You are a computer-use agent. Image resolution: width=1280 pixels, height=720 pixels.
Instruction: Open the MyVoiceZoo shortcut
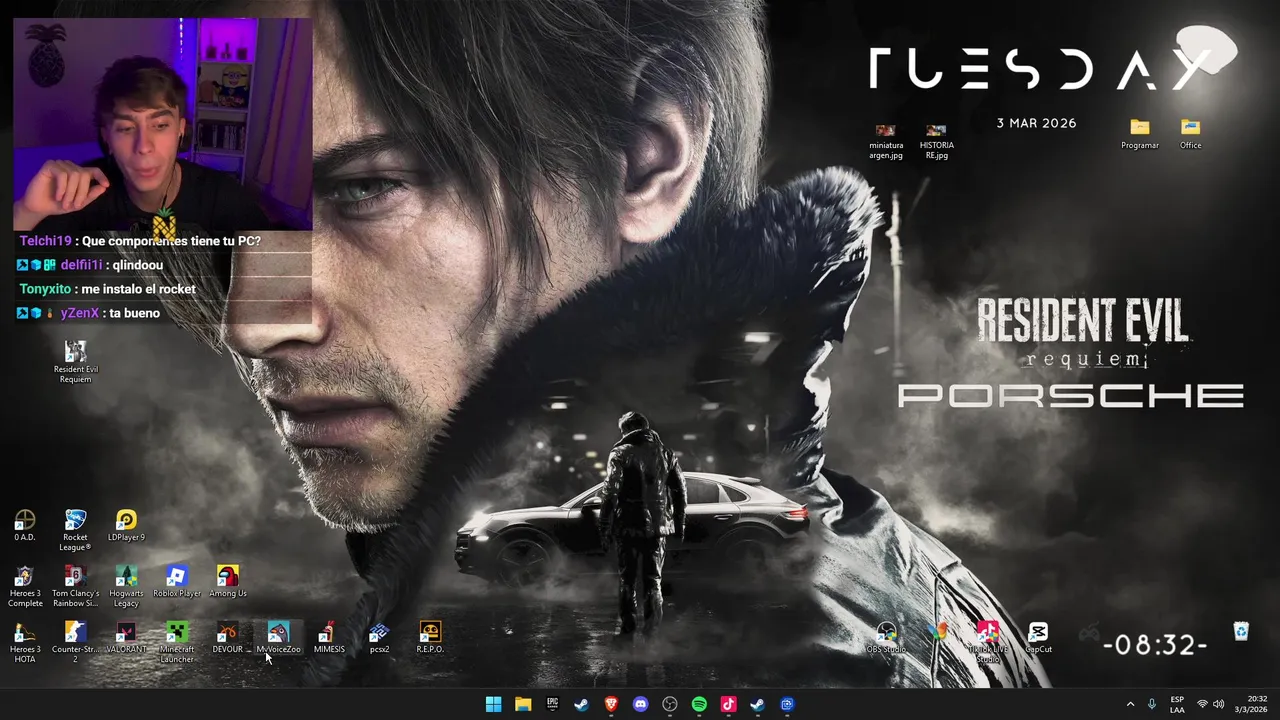(278, 638)
